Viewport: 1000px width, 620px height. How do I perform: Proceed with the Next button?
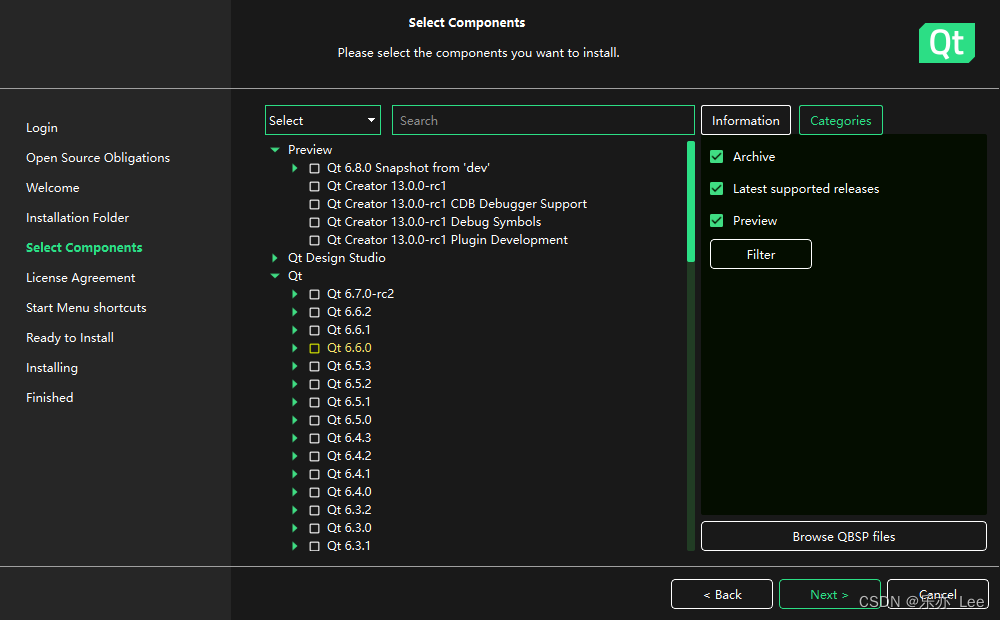(830, 594)
